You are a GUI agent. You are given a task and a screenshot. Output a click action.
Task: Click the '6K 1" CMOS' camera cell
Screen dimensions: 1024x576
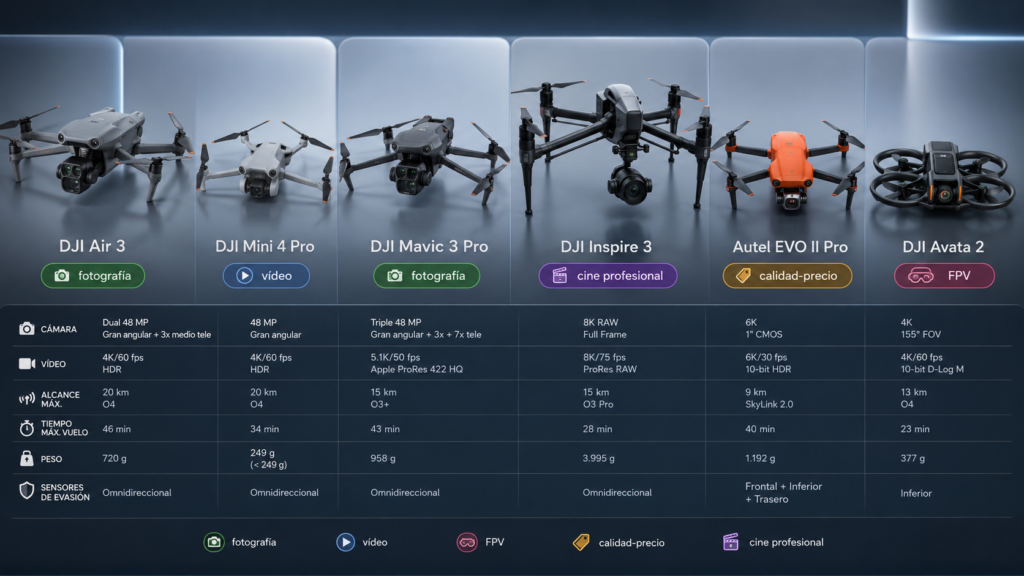[763, 328]
